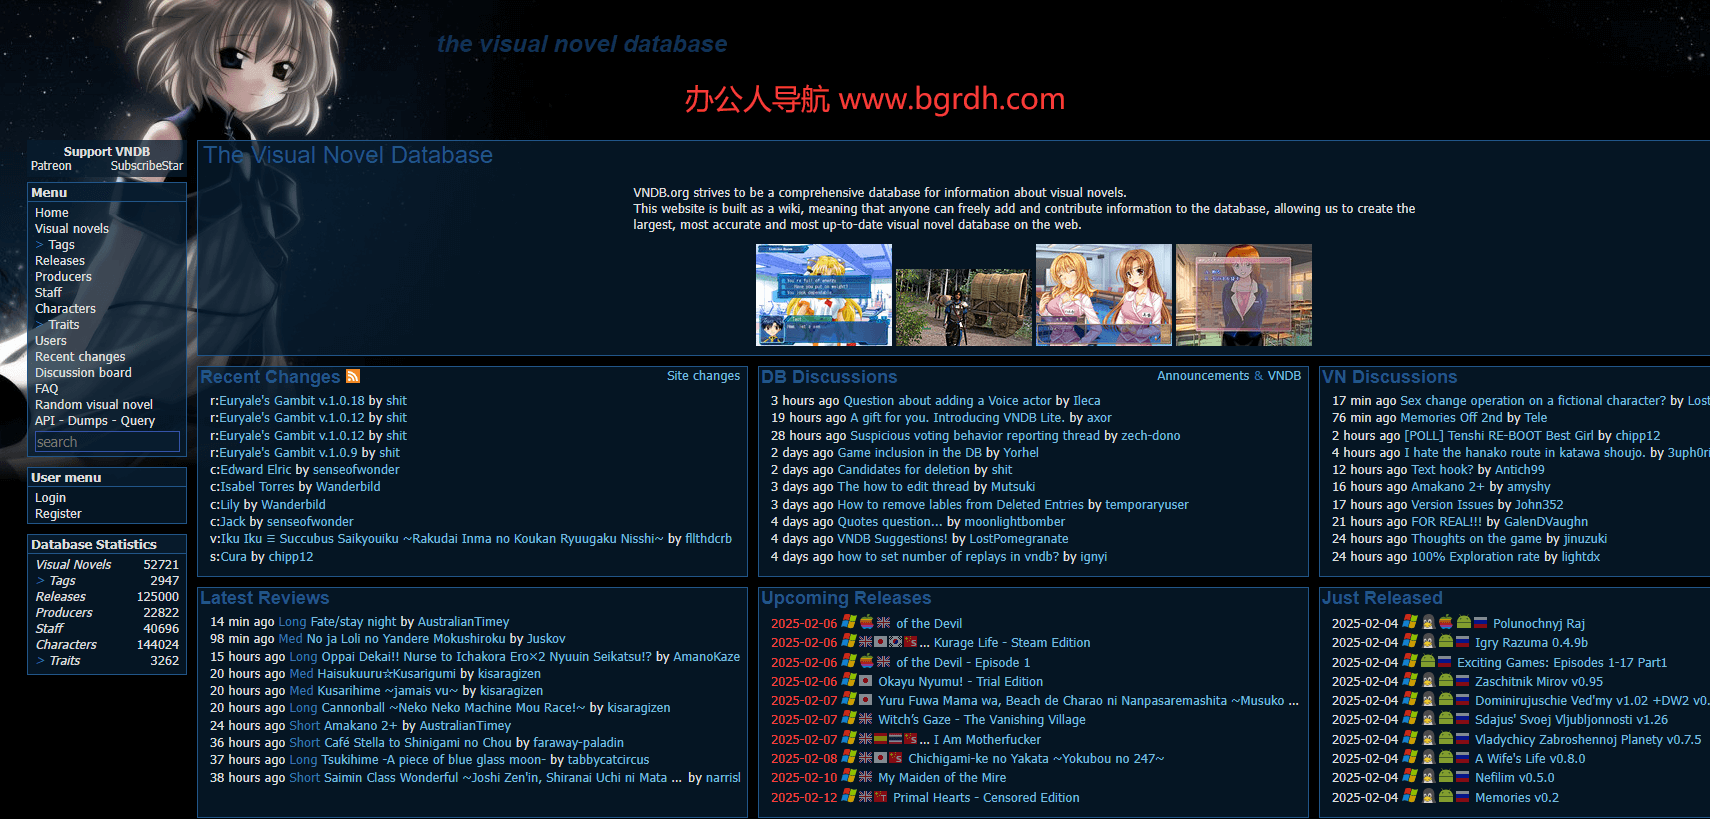1710x819 pixels.
Task: Open the Patreon support link
Action: click(x=51, y=166)
